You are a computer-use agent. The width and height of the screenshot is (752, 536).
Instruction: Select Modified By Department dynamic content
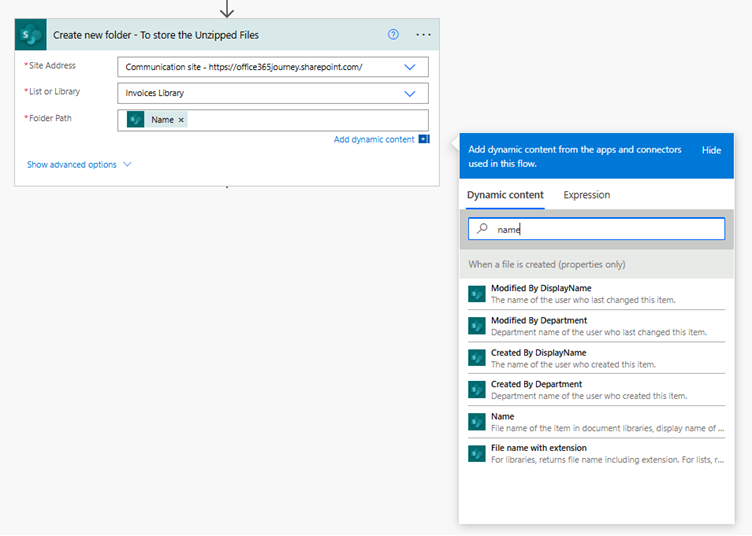[596, 326]
